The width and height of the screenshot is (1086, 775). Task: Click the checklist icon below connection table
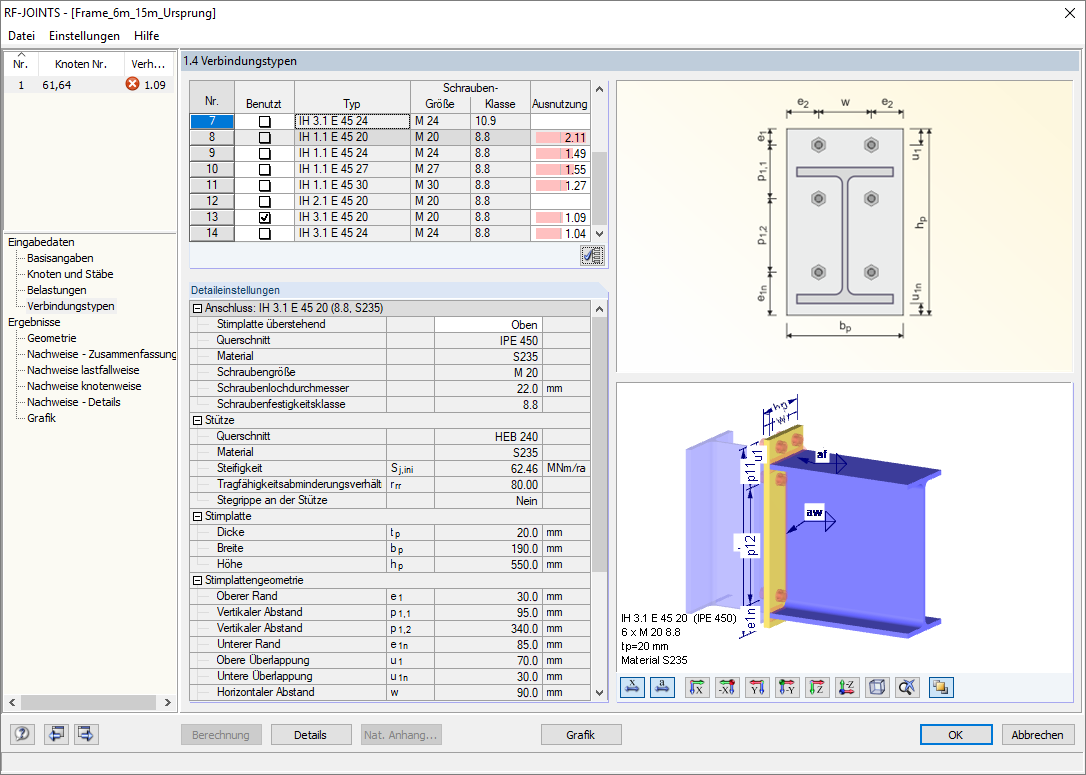pos(592,256)
